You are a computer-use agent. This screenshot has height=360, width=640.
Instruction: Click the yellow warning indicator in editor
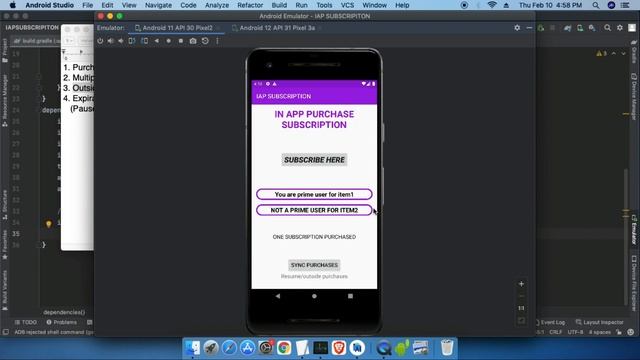tap(602, 53)
